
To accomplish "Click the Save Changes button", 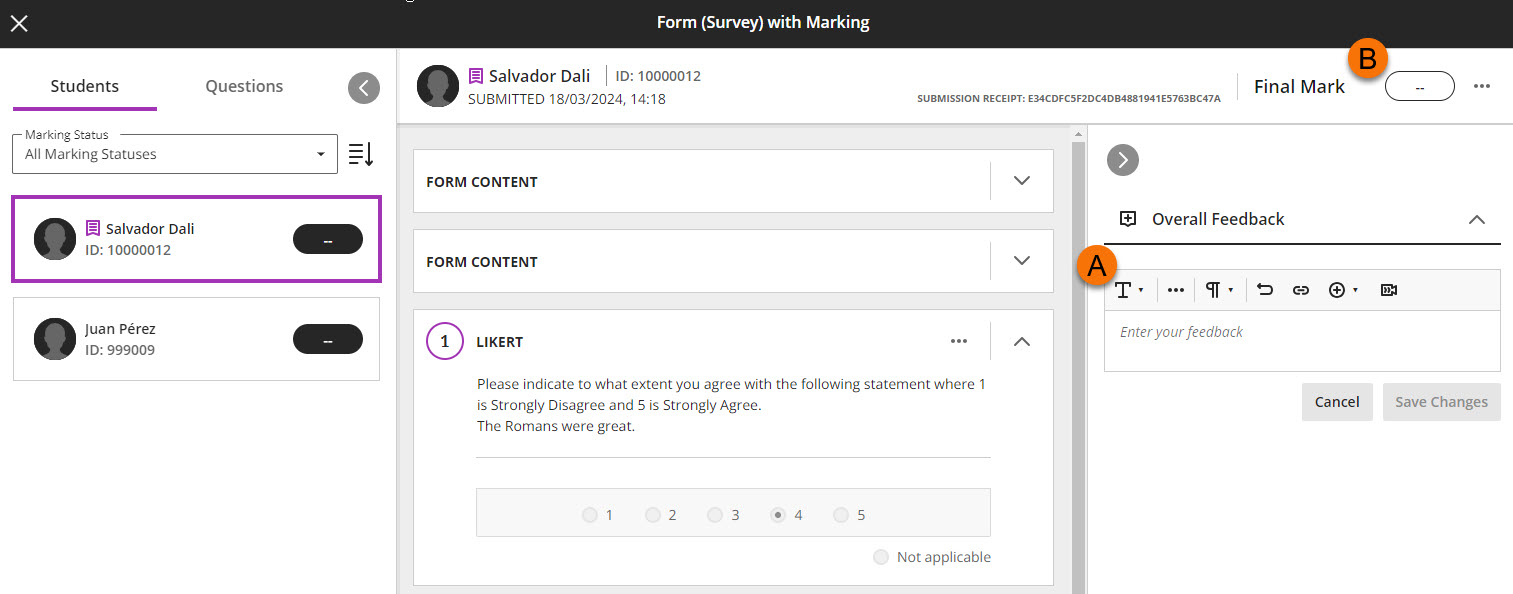I will (1441, 402).
